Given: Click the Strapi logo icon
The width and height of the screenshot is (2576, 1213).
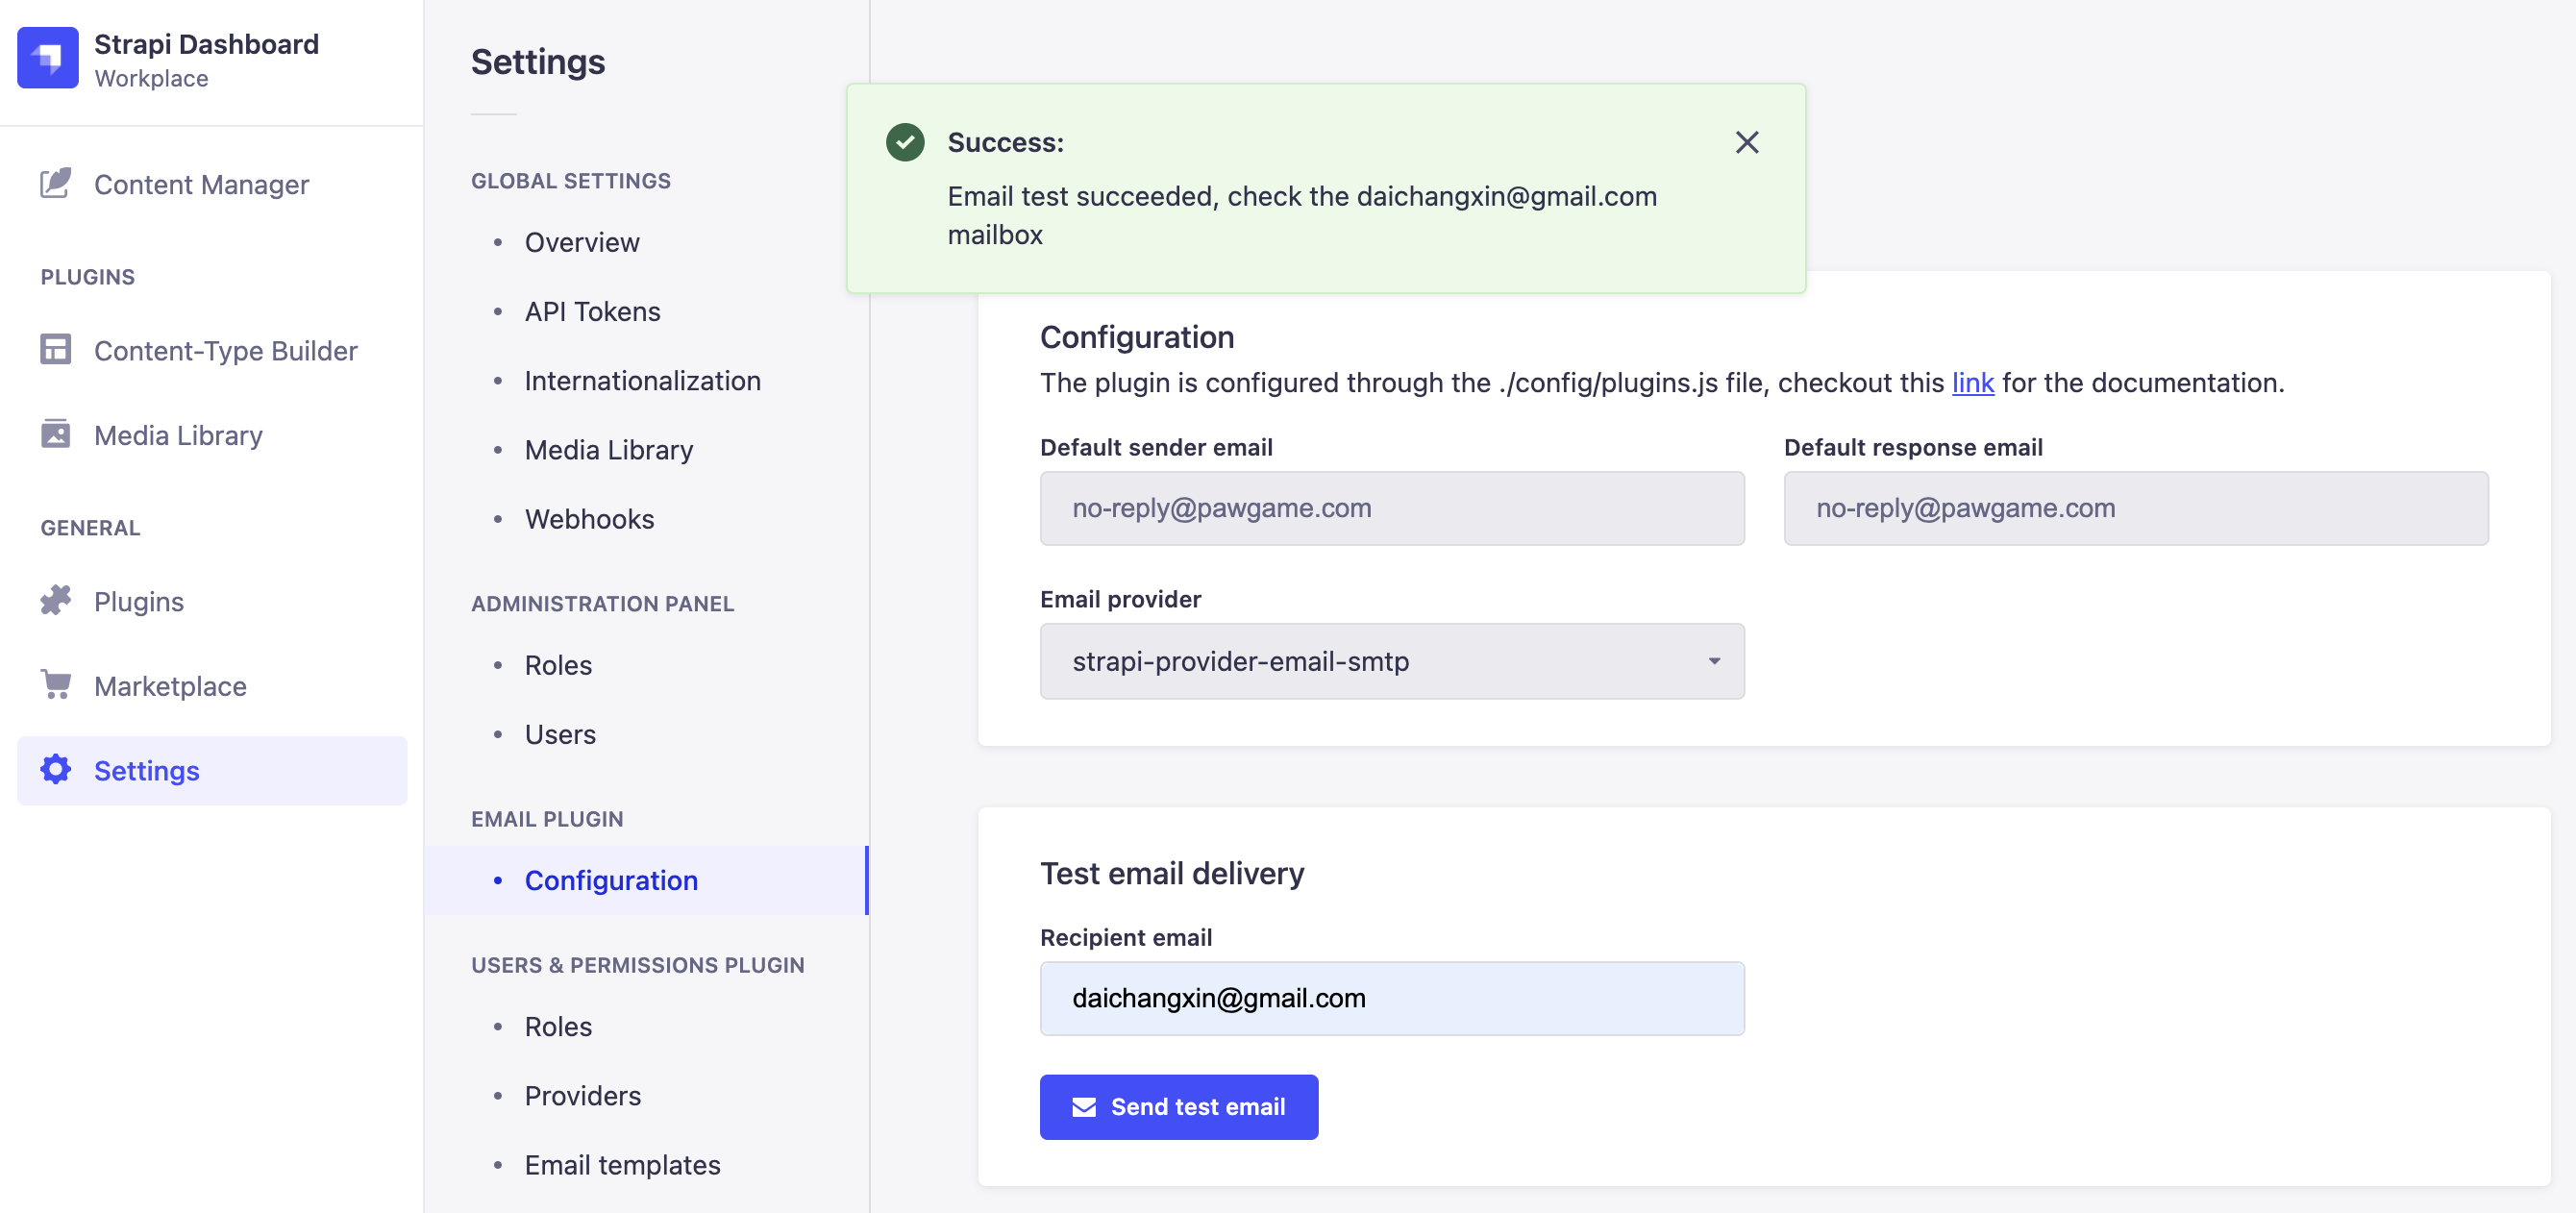Looking at the screenshot, I should (47, 58).
